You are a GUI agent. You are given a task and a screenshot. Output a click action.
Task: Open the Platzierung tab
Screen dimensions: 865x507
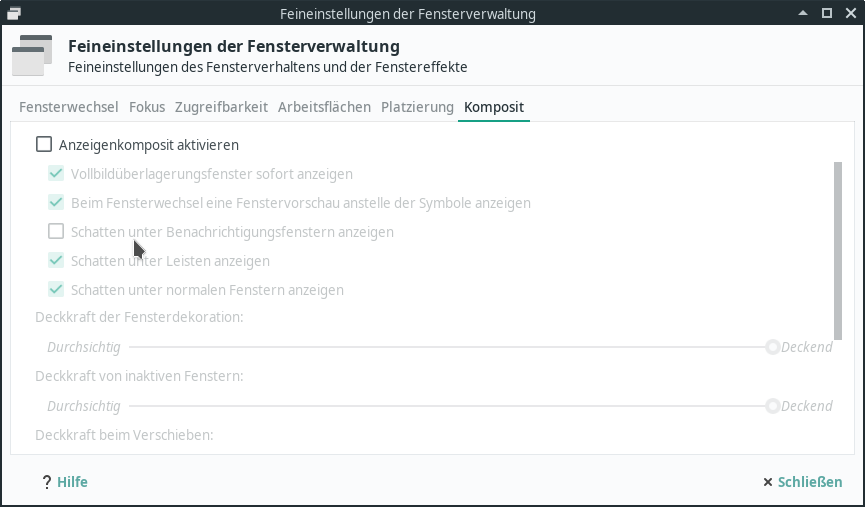coord(417,107)
